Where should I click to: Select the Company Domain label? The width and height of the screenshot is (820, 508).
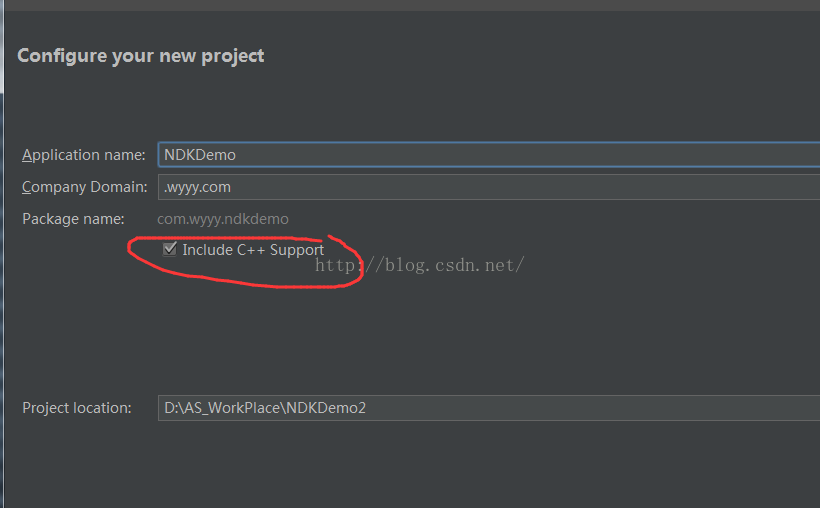(85, 187)
